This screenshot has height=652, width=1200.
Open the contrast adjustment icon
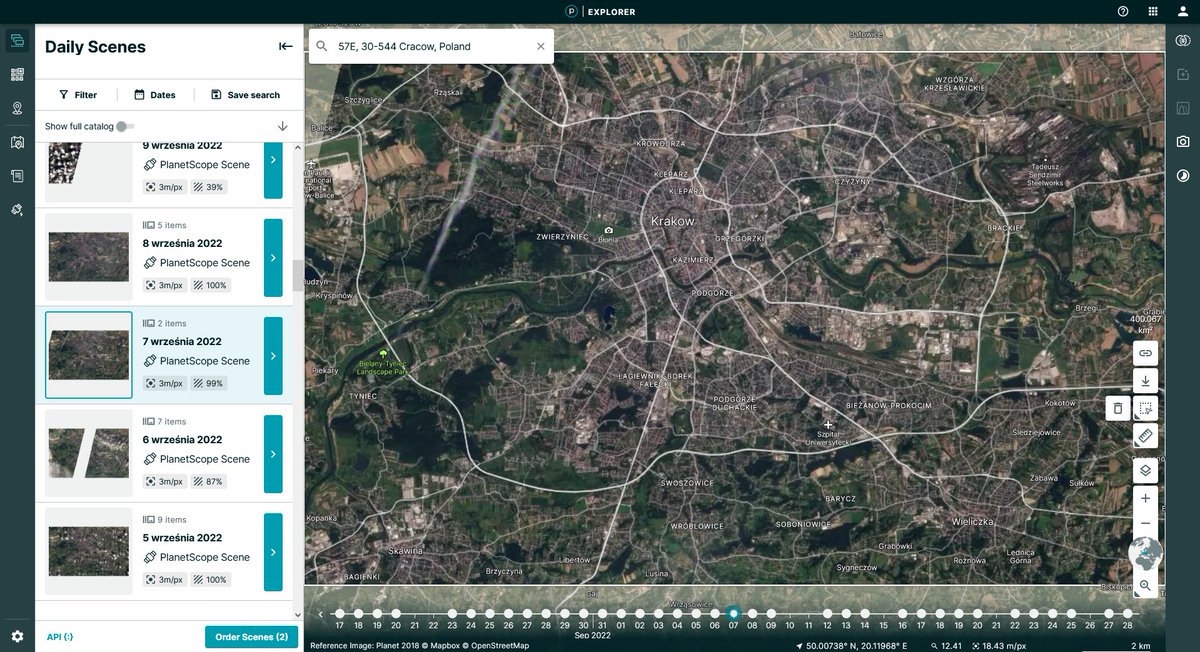coord(1183,176)
